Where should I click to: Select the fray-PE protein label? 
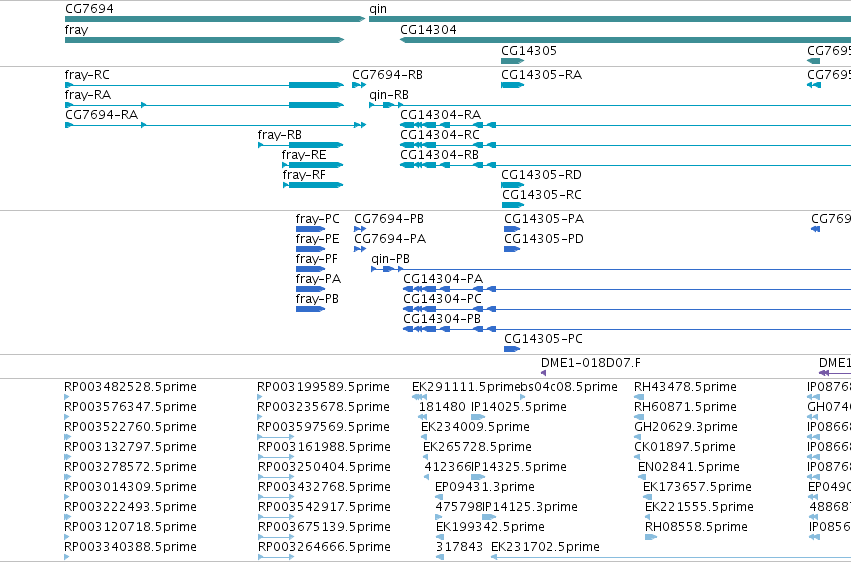click(x=317, y=239)
